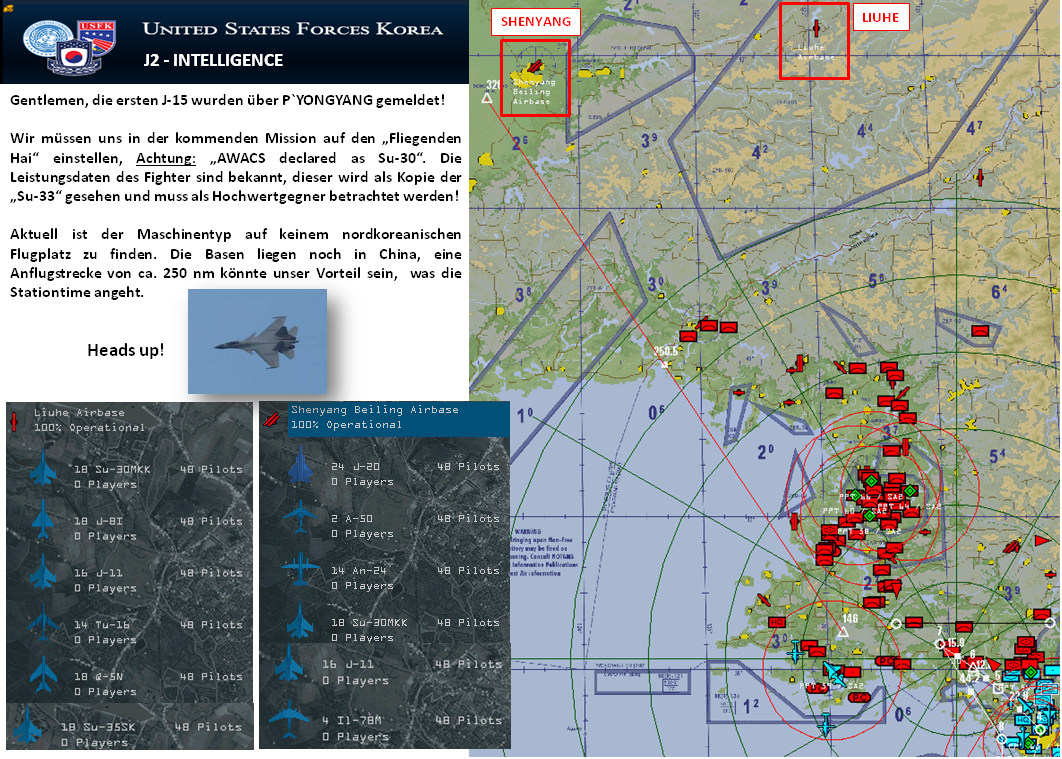The image size is (1062, 759).
Task: Select the 4 Il-78M row text
Action: 352,720
